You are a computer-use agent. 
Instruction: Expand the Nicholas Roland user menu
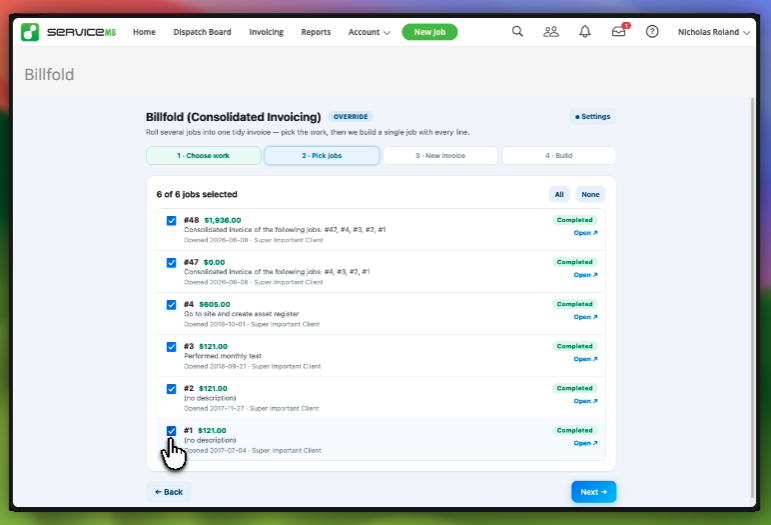(x=713, y=32)
